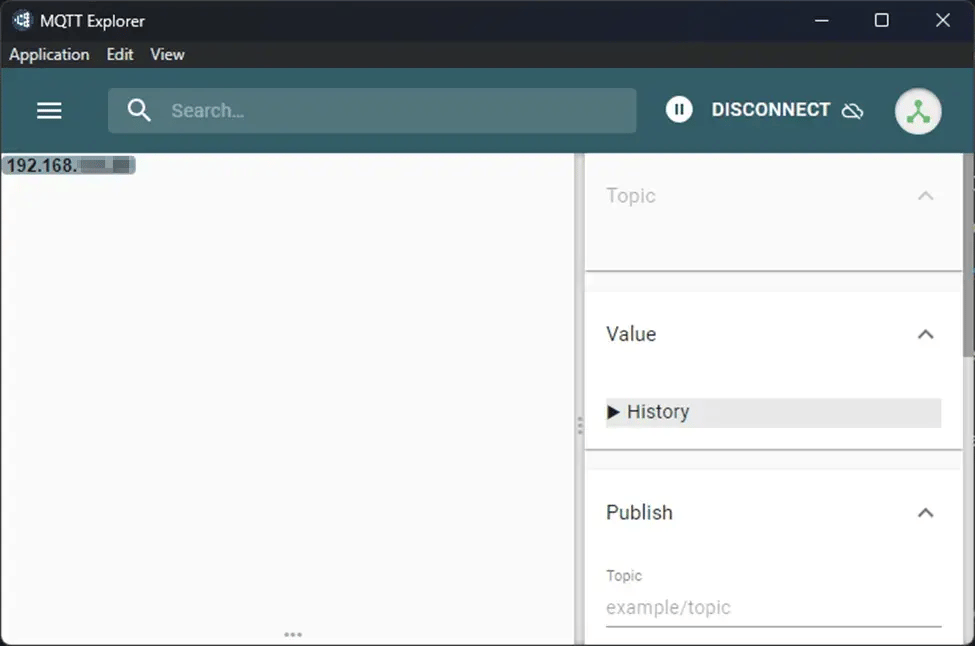Click the three-dot handle below the topic tree

pos(293,634)
